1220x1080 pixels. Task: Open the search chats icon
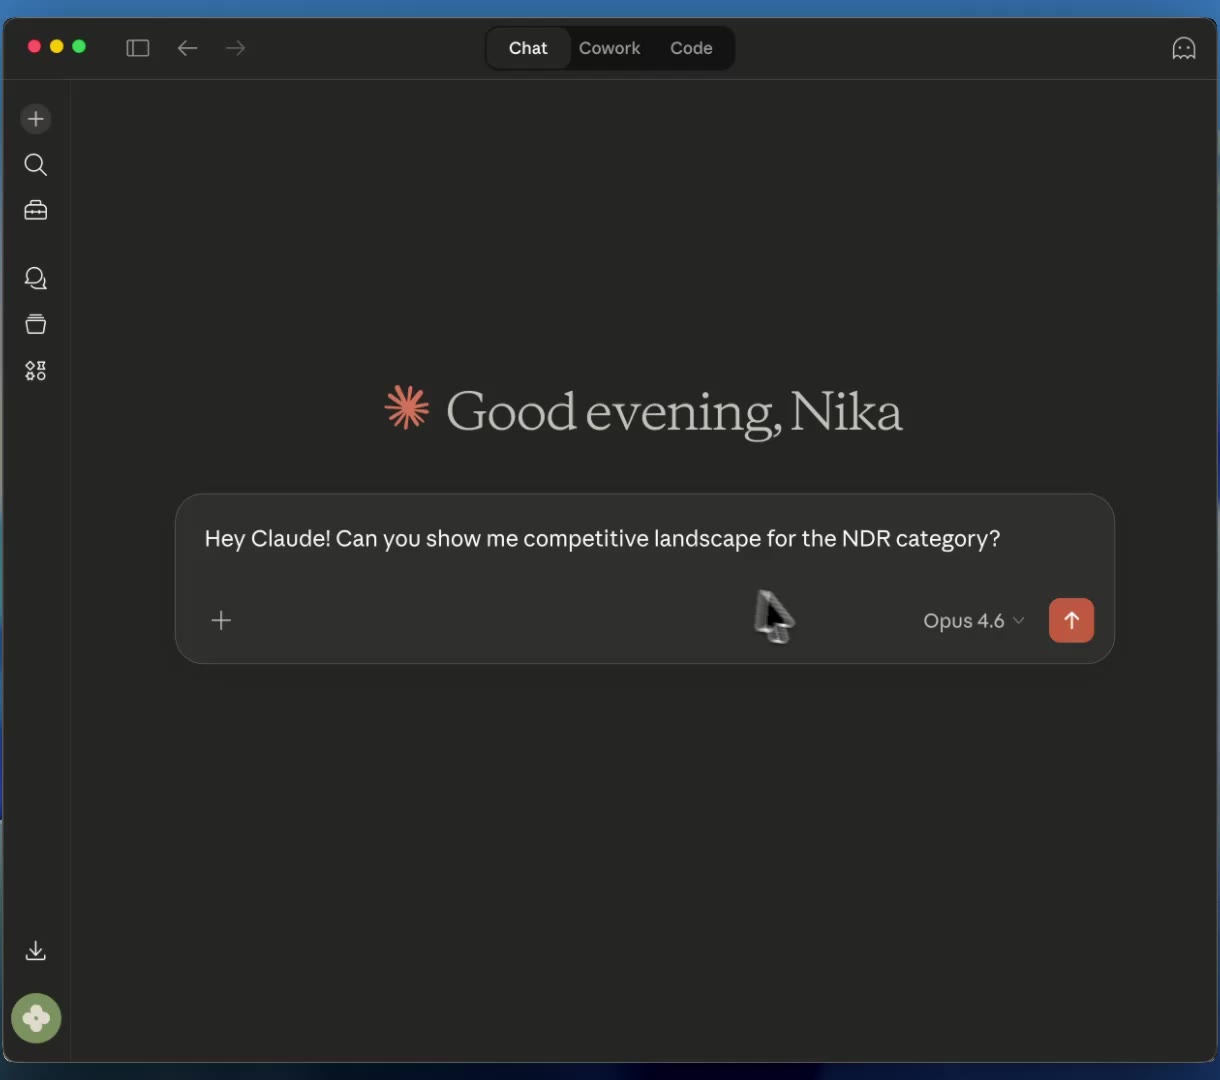(x=36, y=165)
